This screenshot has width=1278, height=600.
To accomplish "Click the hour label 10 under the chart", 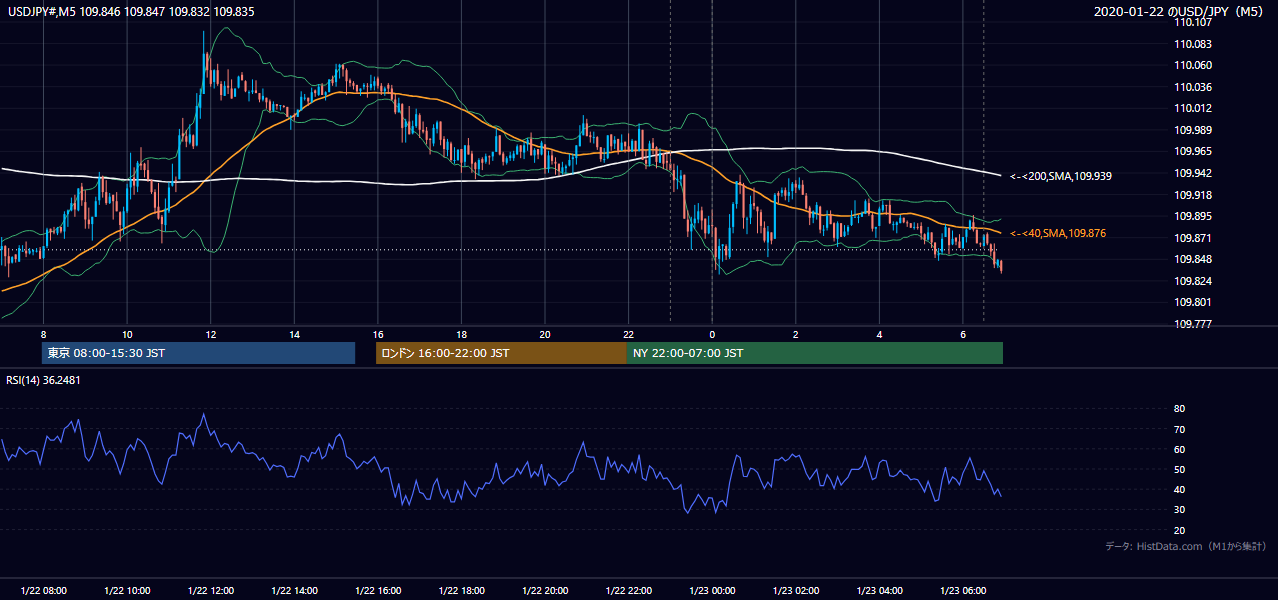I will [127, 334].
